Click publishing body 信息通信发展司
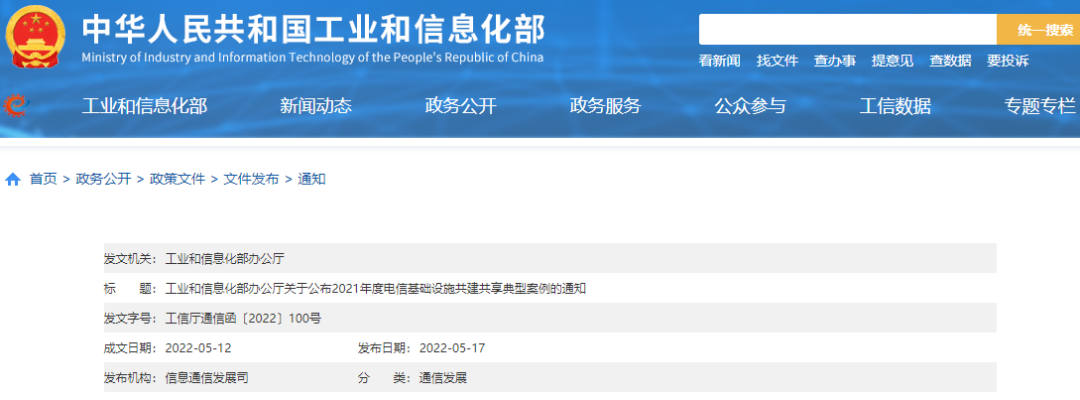This screenshot has height=400, width=1080. 207,378
